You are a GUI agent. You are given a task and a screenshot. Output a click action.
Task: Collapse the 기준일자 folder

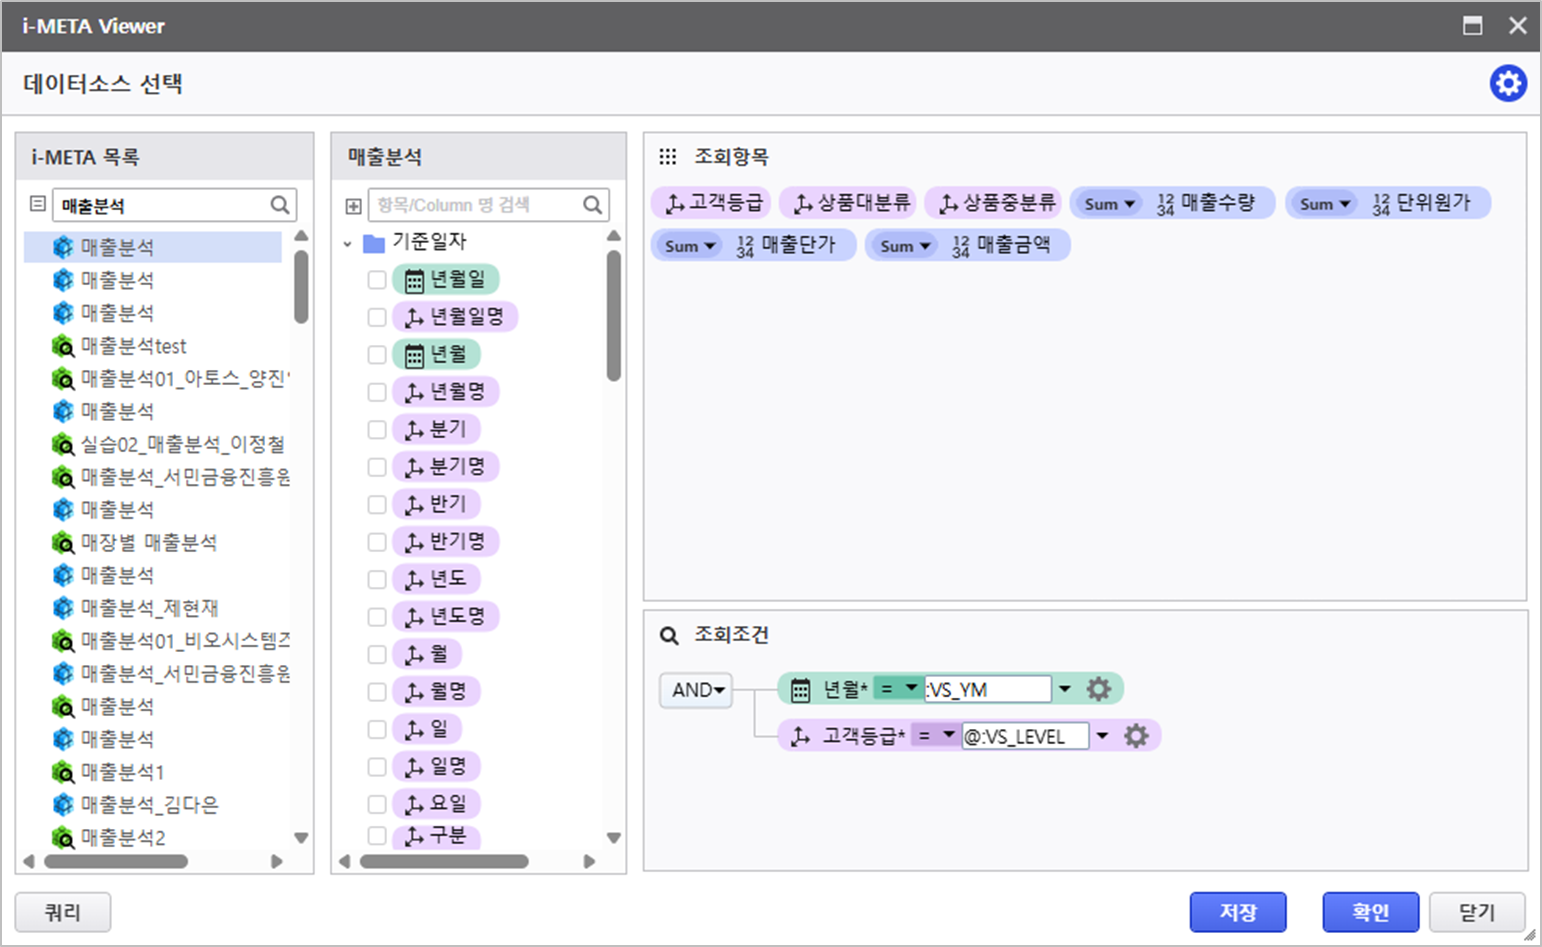(x=348, y=243)
